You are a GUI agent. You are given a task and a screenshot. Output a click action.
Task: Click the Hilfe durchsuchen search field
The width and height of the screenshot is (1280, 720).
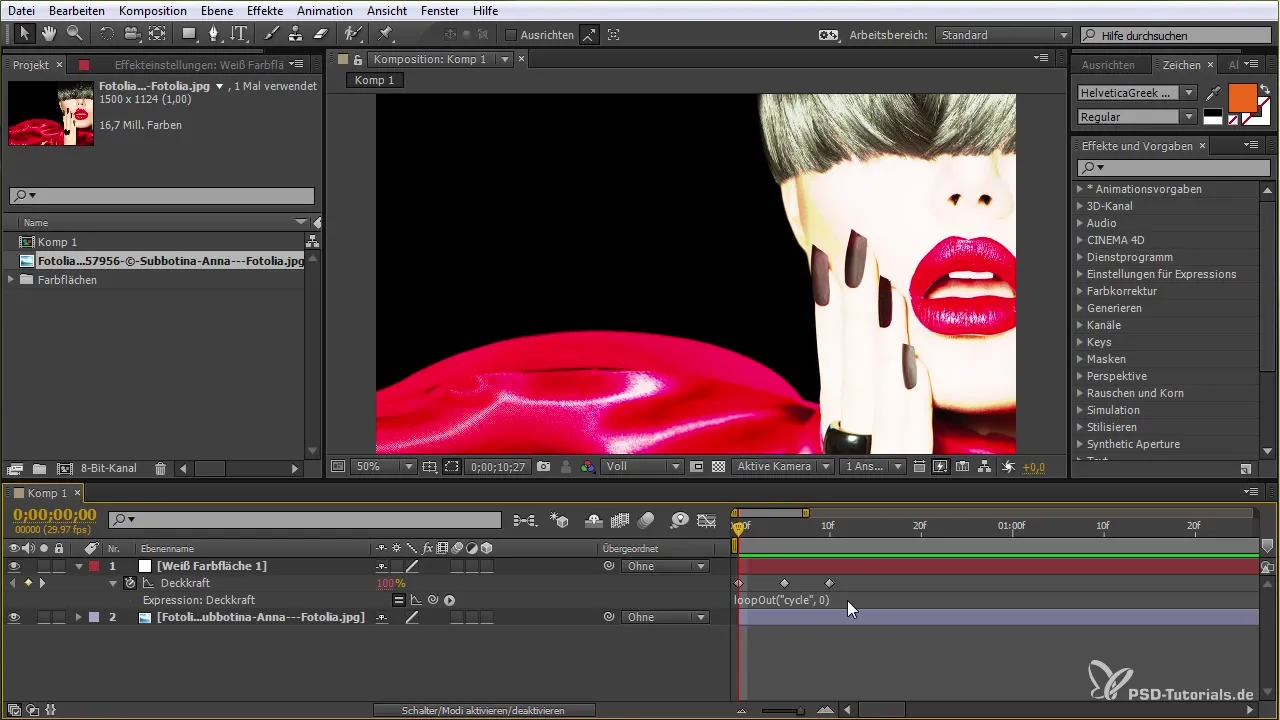[1174, 35]
